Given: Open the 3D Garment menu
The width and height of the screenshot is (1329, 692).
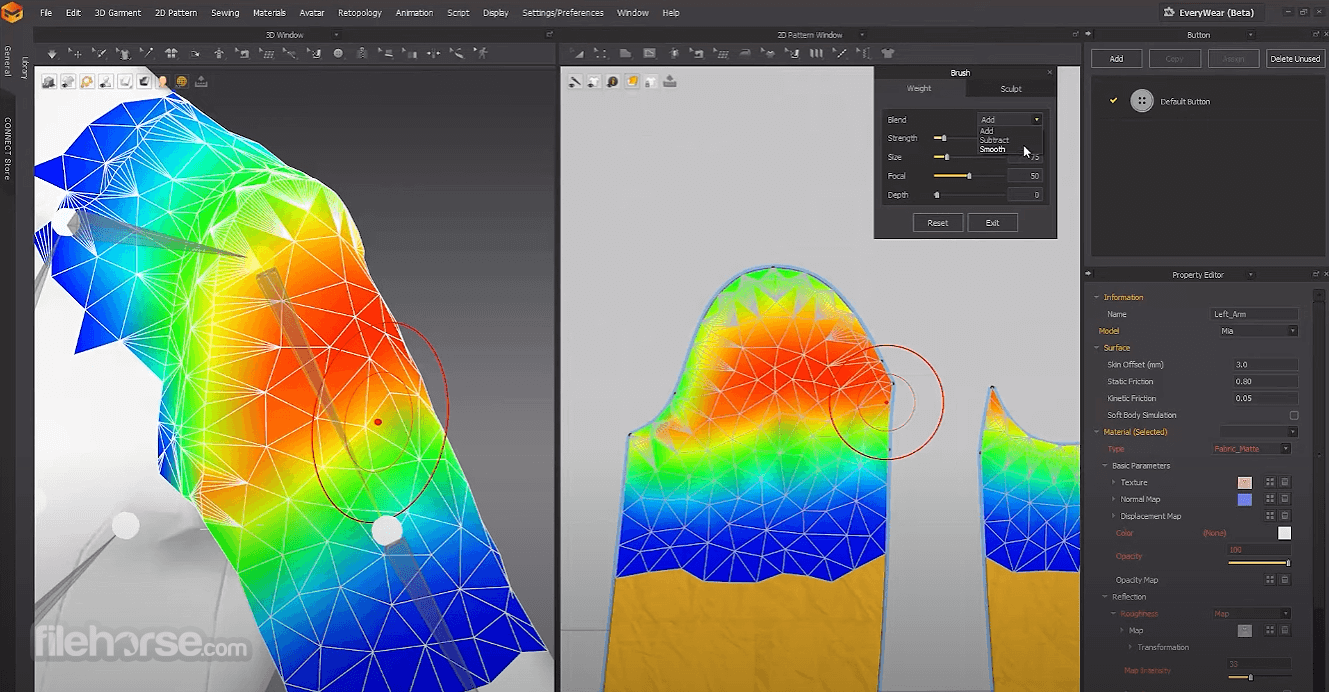Looking at the screenshot, I should 118,13.
